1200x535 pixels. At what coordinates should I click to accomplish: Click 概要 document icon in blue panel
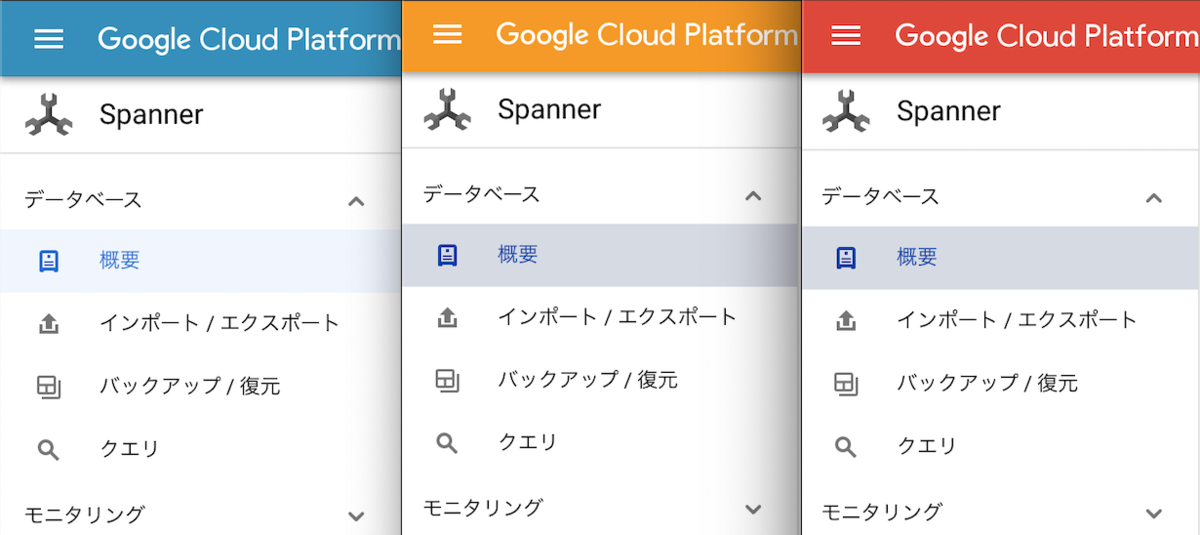49,261
